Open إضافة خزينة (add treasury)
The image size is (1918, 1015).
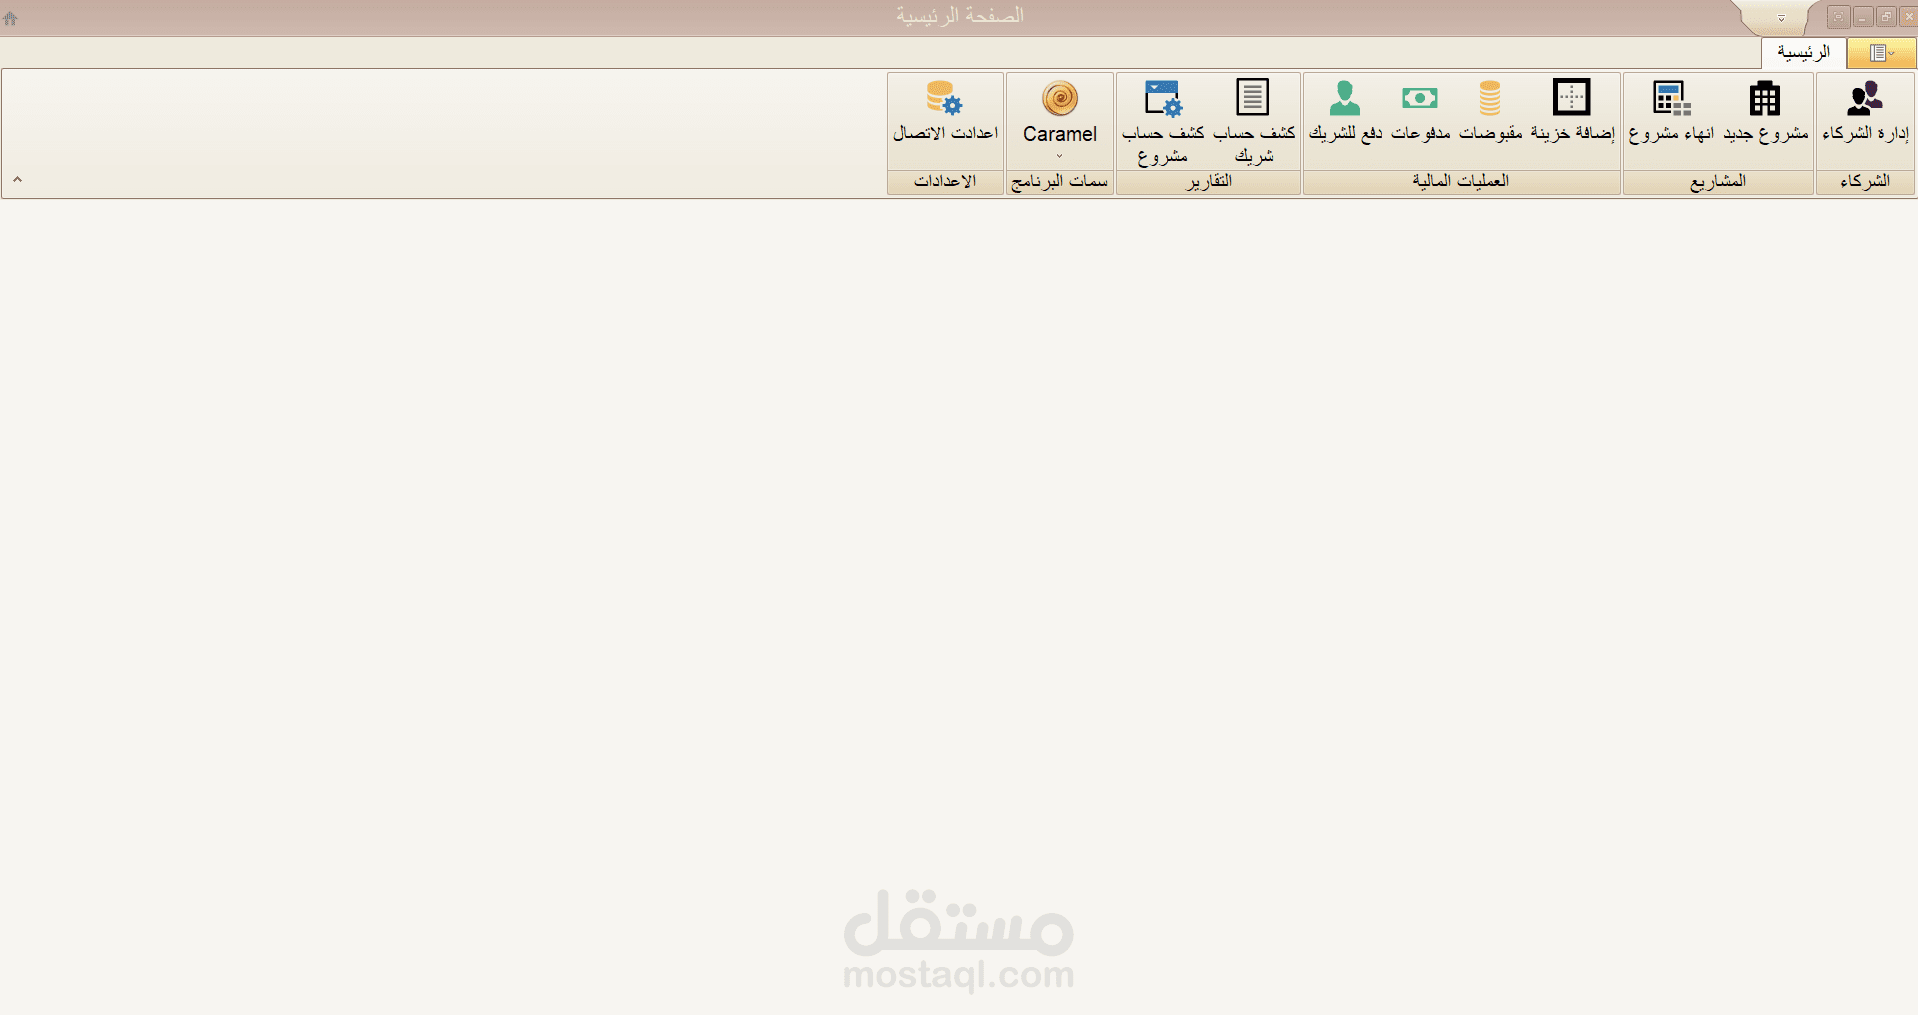[1572, 113]
